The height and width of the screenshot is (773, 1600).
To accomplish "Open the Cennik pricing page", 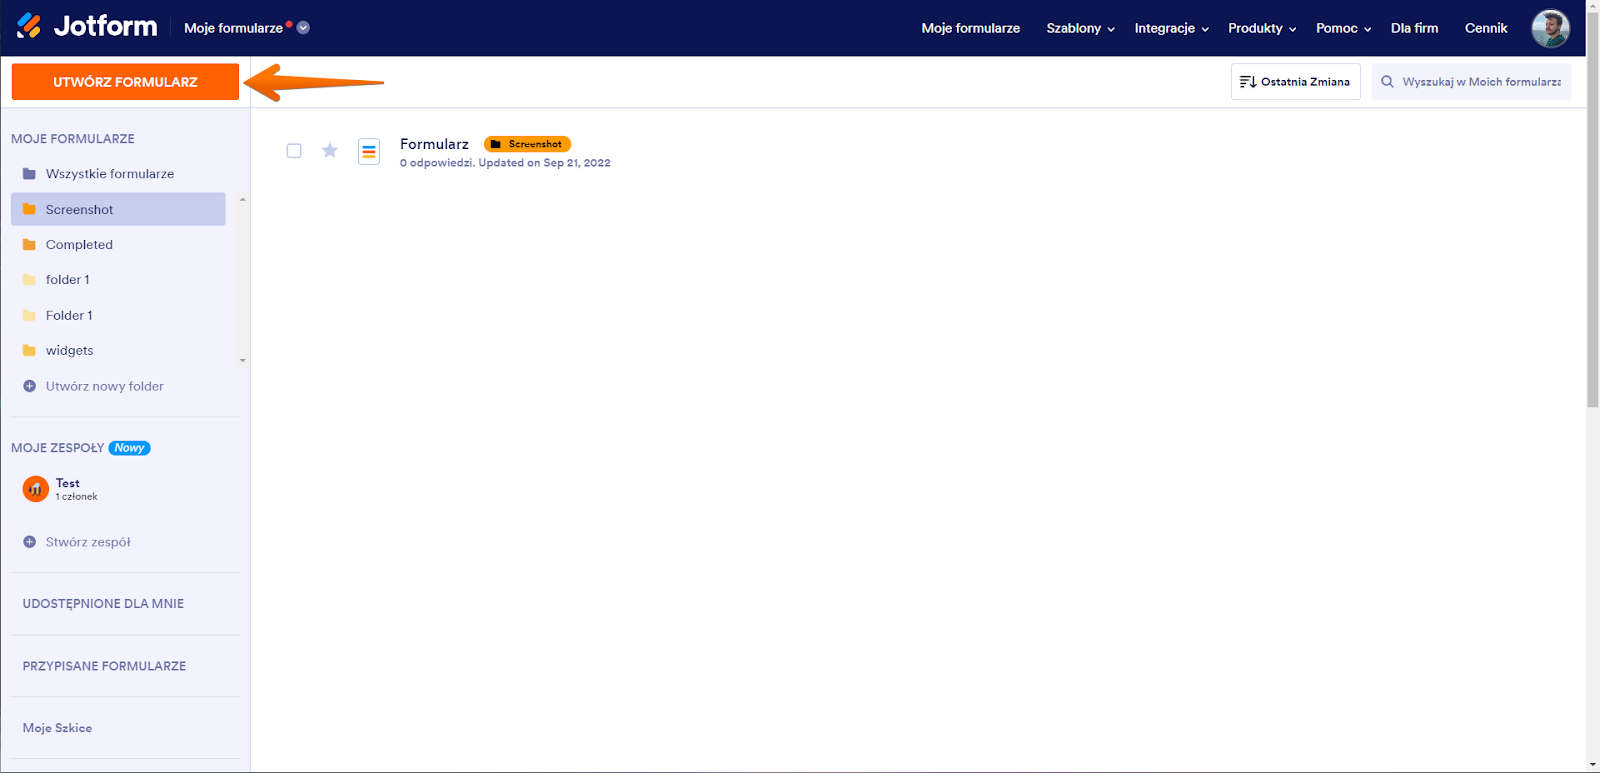I will (1486, 28).
